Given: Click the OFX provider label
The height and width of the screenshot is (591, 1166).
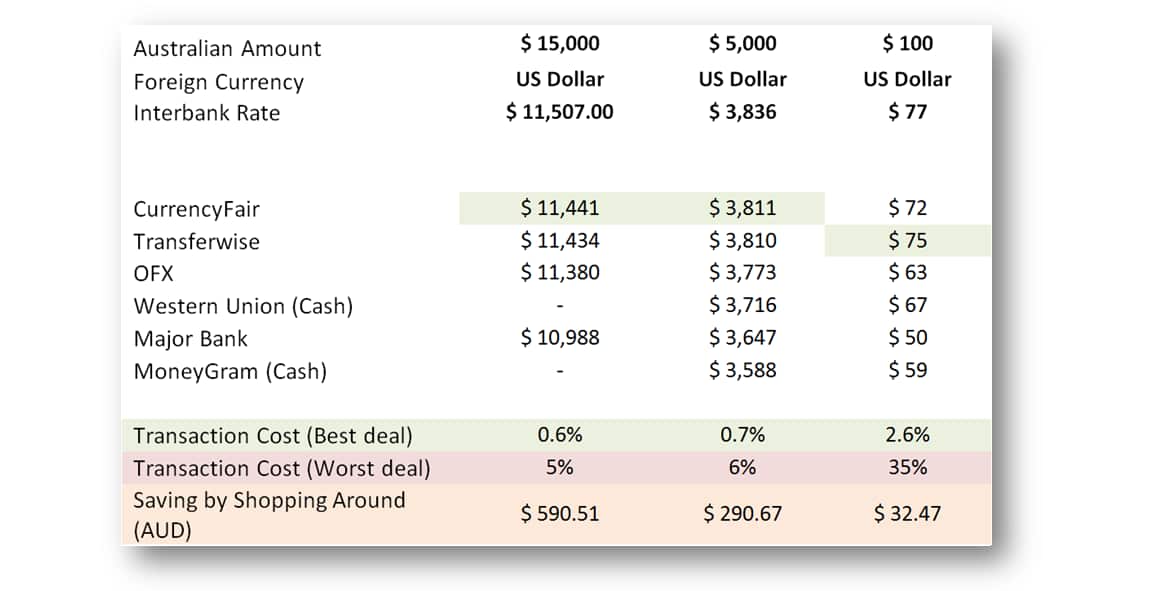Looking at the screenshot, I should click(x=153, y=274).
